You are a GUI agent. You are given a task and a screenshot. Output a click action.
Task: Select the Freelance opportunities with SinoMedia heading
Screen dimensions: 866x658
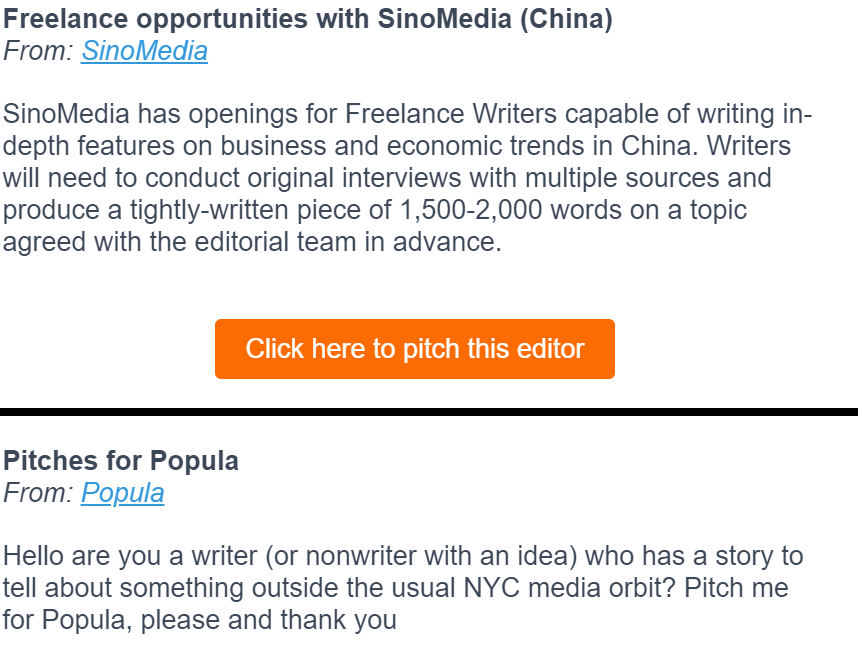[308, 19]
